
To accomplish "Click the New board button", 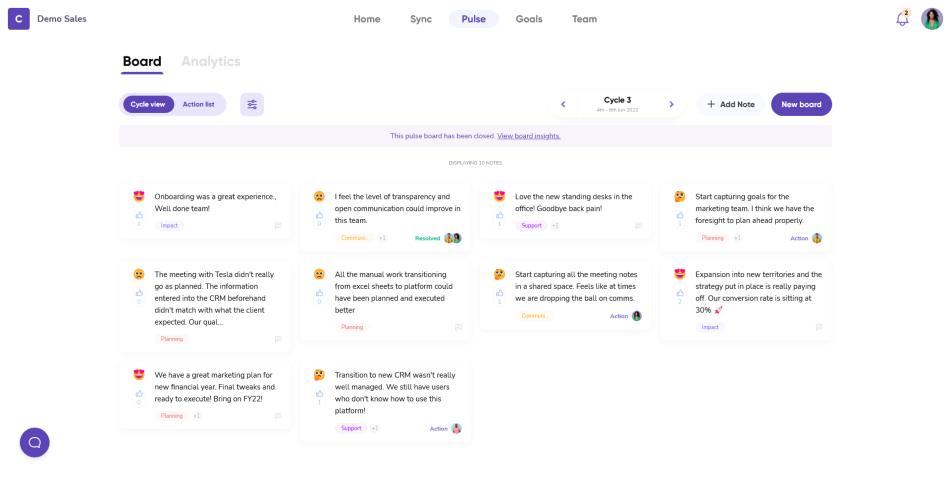I will coord(801,104).
